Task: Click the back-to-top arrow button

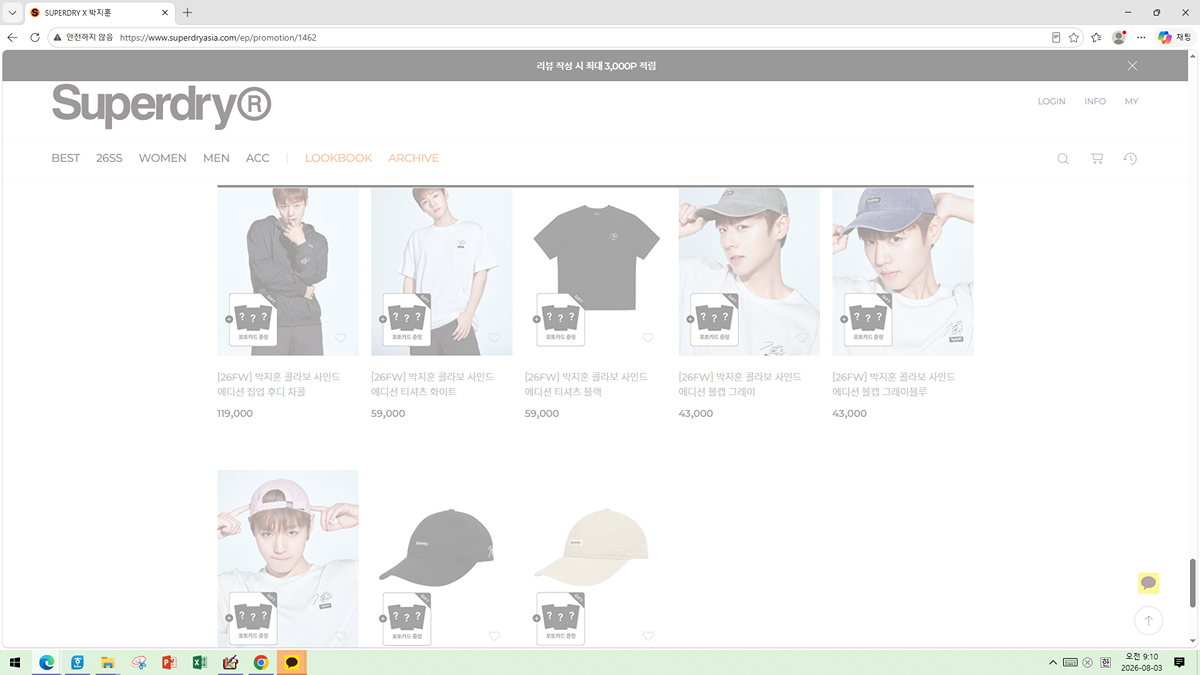Action: [x=1148, y=621]
